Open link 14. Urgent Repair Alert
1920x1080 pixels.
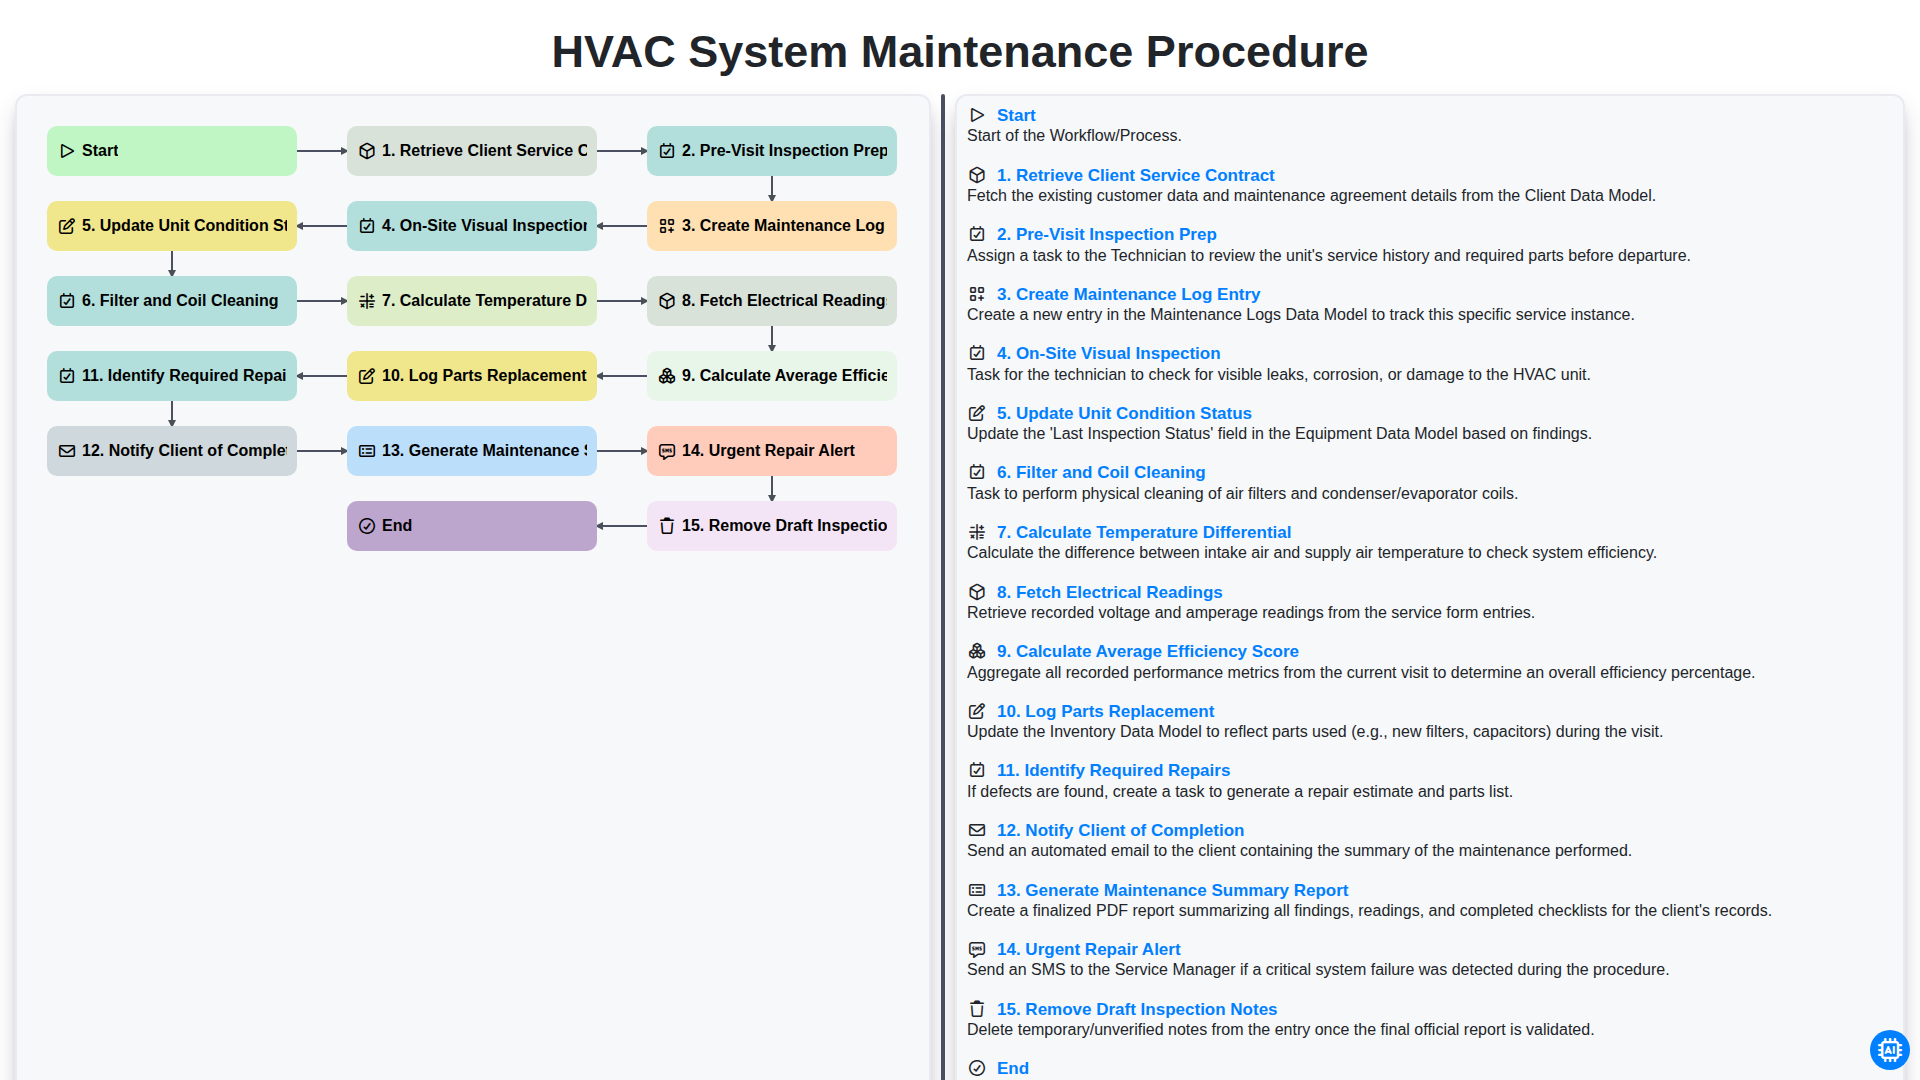point(1088,950)
